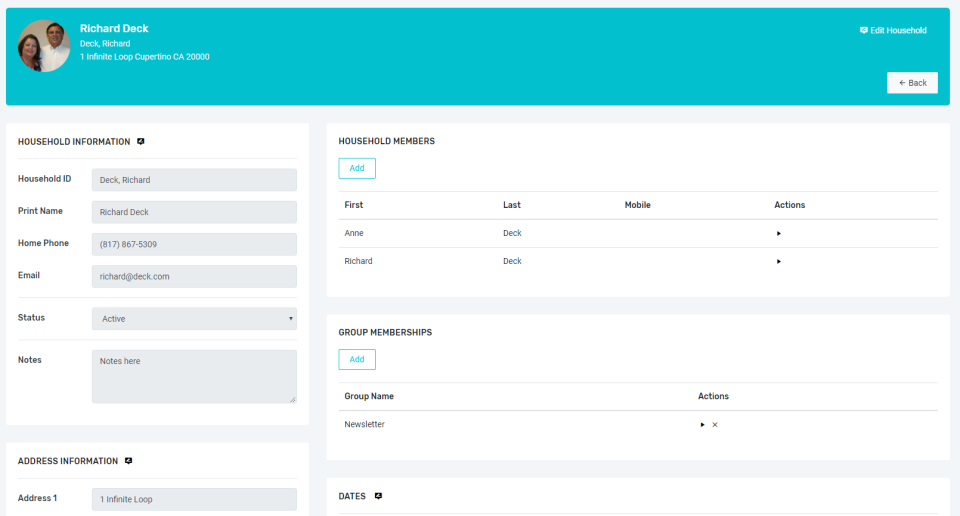Click edit icon beside Dates heading
Screen dimensions: 960x516
pos(378,496)
